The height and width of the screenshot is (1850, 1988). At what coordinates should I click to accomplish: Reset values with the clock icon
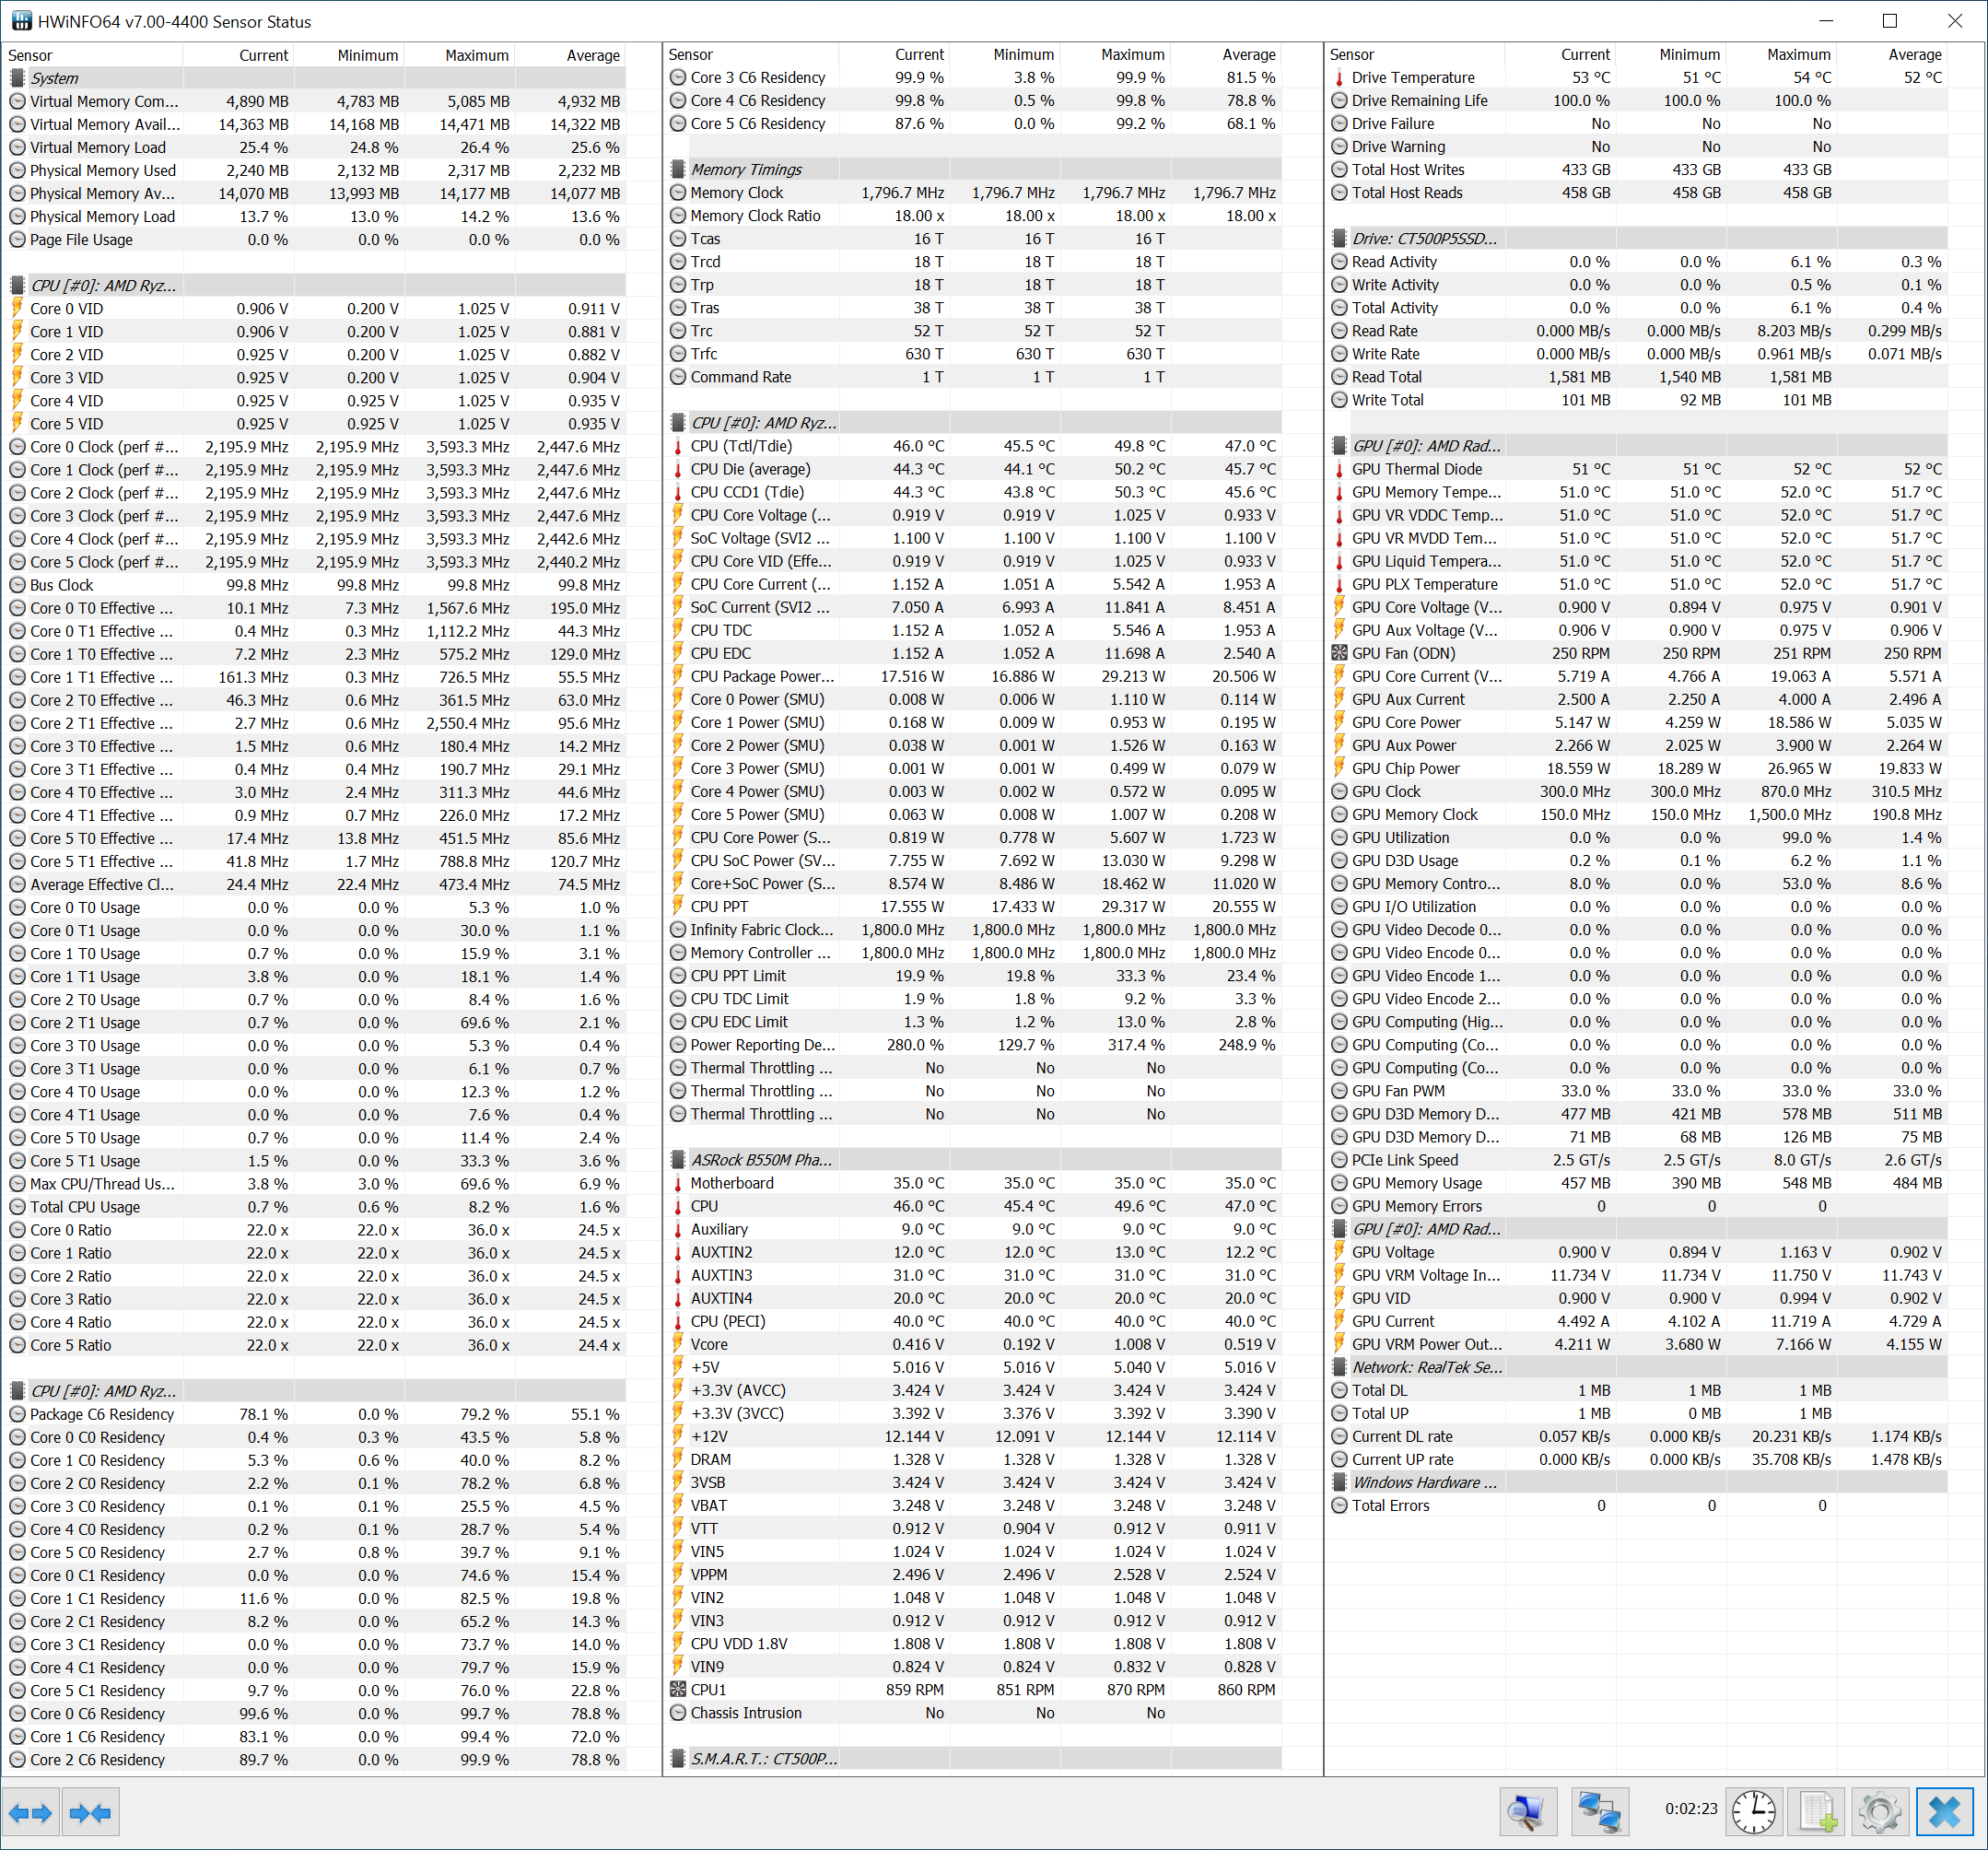pyautogui.click(x=1754, y=1813)
